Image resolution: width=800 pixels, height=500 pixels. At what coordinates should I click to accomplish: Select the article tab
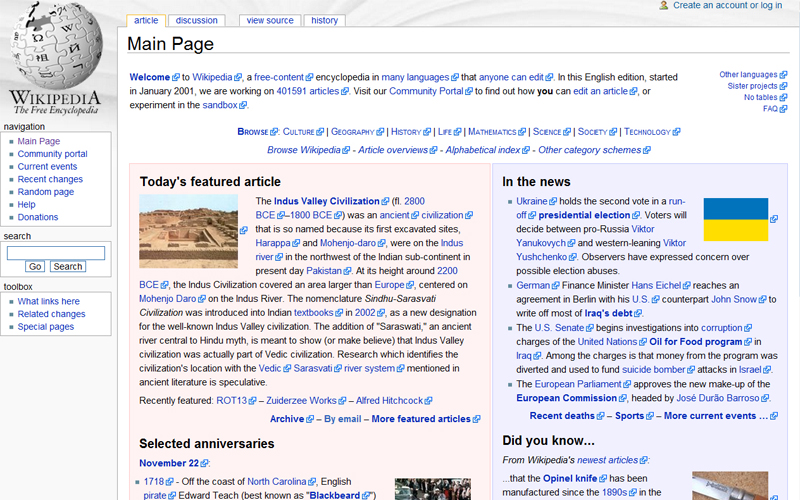pos(146,20)
